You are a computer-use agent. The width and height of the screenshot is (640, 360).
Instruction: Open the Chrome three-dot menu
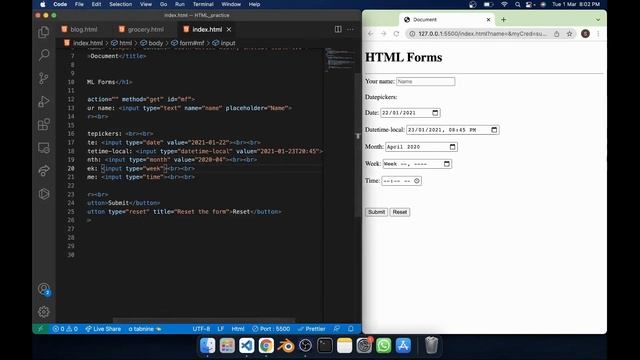[x=598, y=34]
